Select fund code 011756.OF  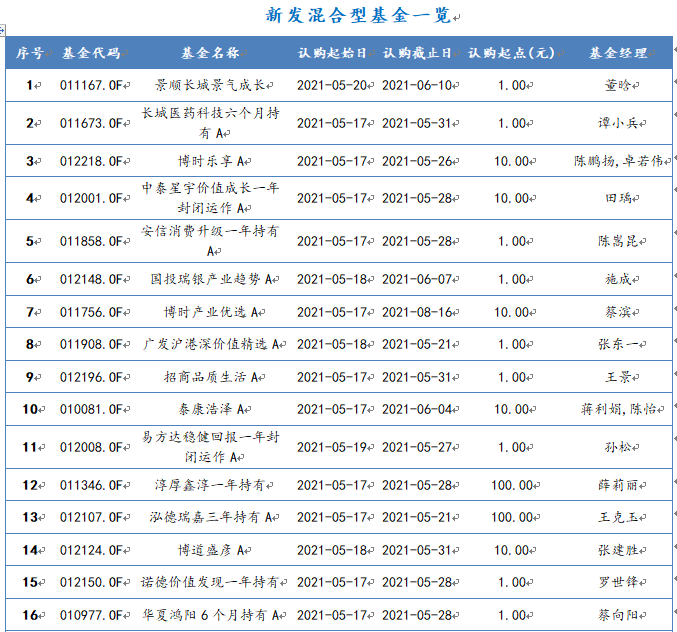(92, 313)
